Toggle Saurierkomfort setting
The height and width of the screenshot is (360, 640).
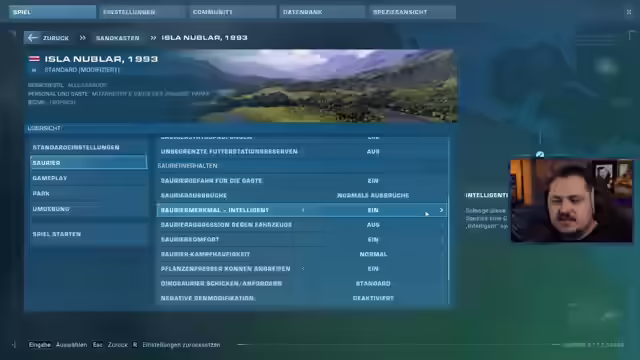[x=302, y=239]
